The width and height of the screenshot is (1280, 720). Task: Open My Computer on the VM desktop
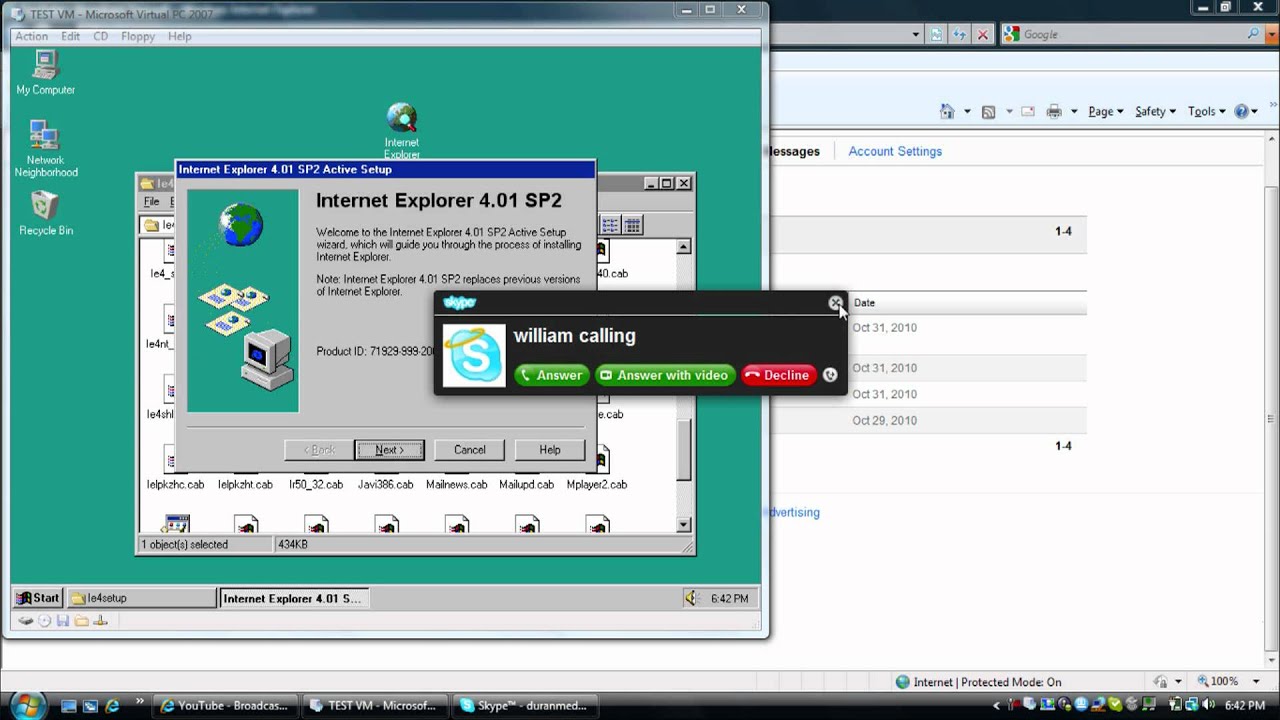click(x=45, y=73)
